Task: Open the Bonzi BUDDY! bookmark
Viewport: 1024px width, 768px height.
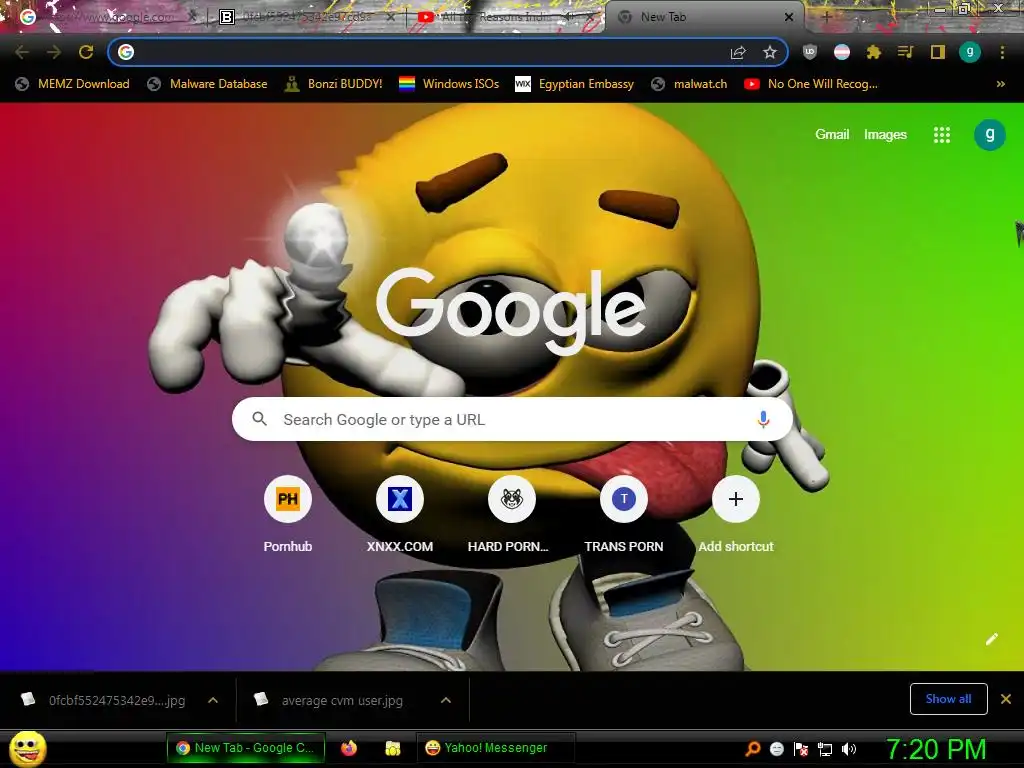Action: [x=334, y=84]
